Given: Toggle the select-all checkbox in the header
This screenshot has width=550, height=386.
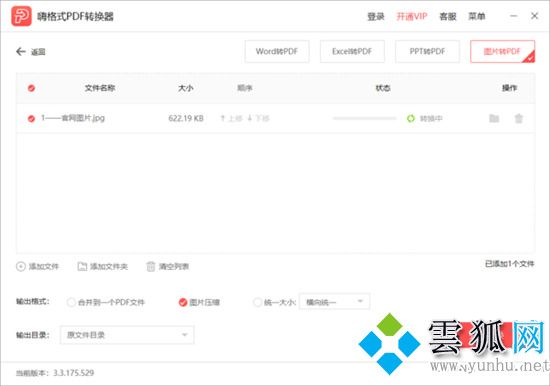Looking at the screenshot, I should coord(31,88).
